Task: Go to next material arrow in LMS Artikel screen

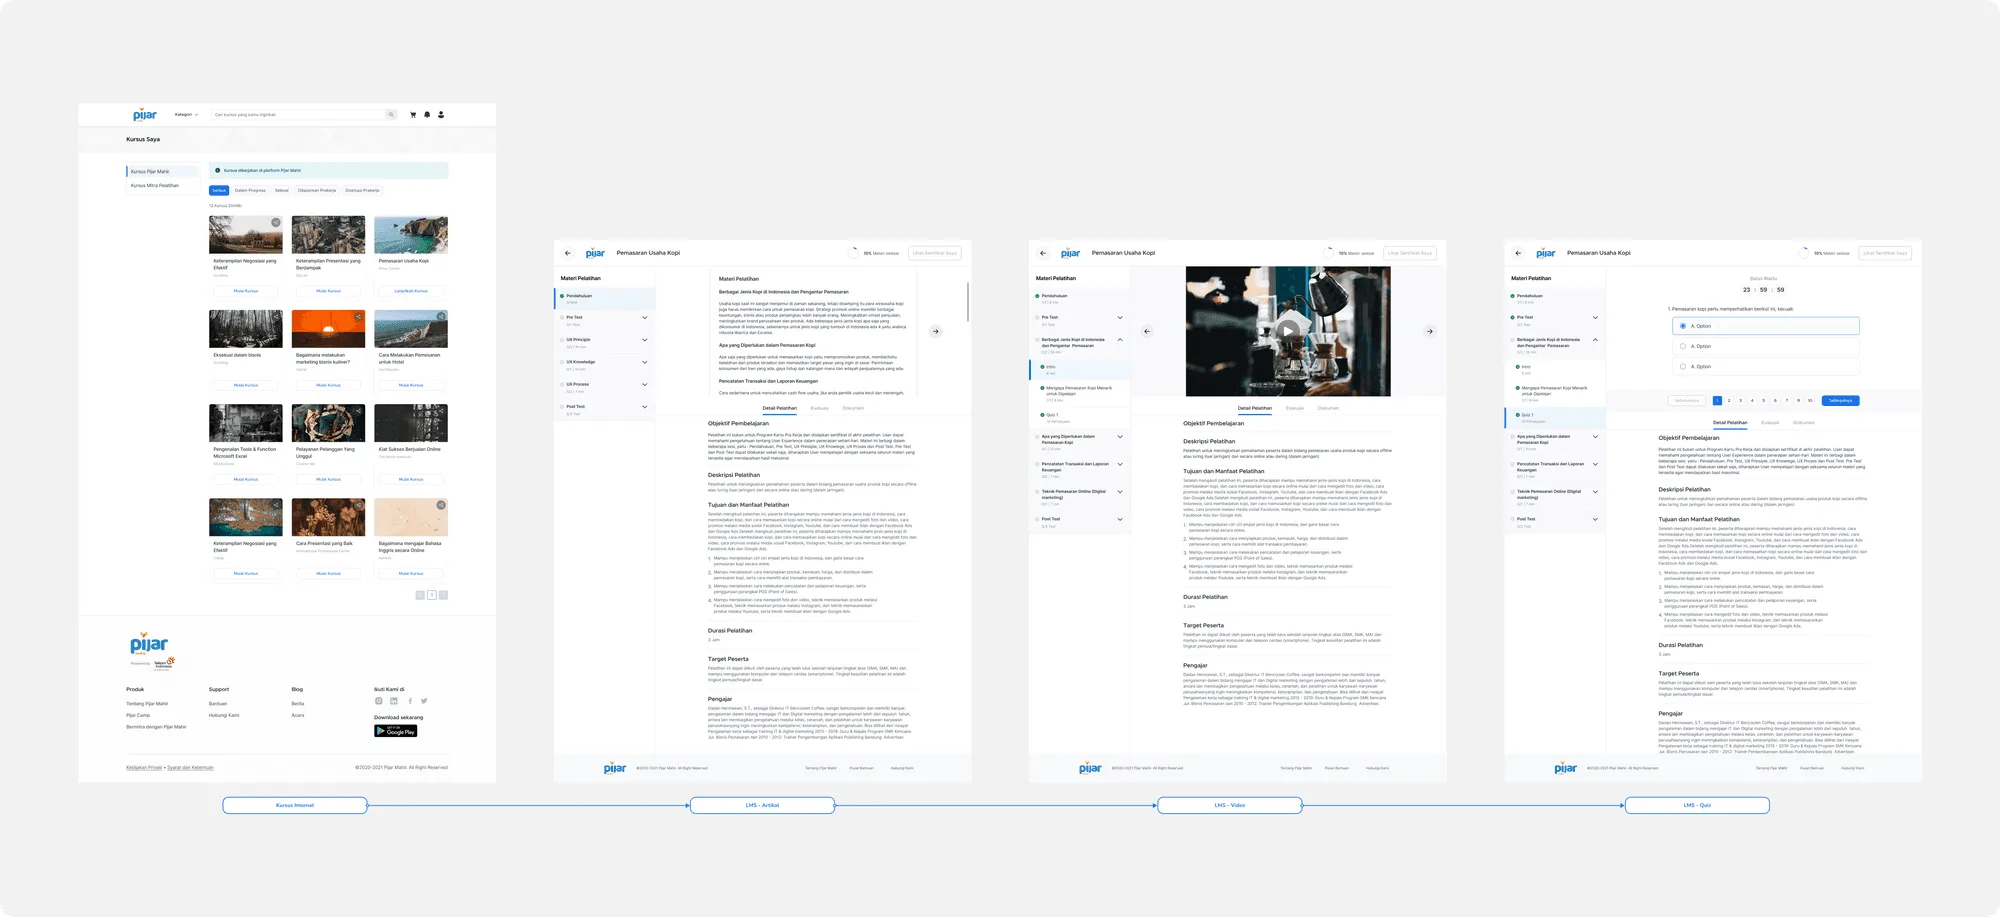Action: [x=935, y=331]
